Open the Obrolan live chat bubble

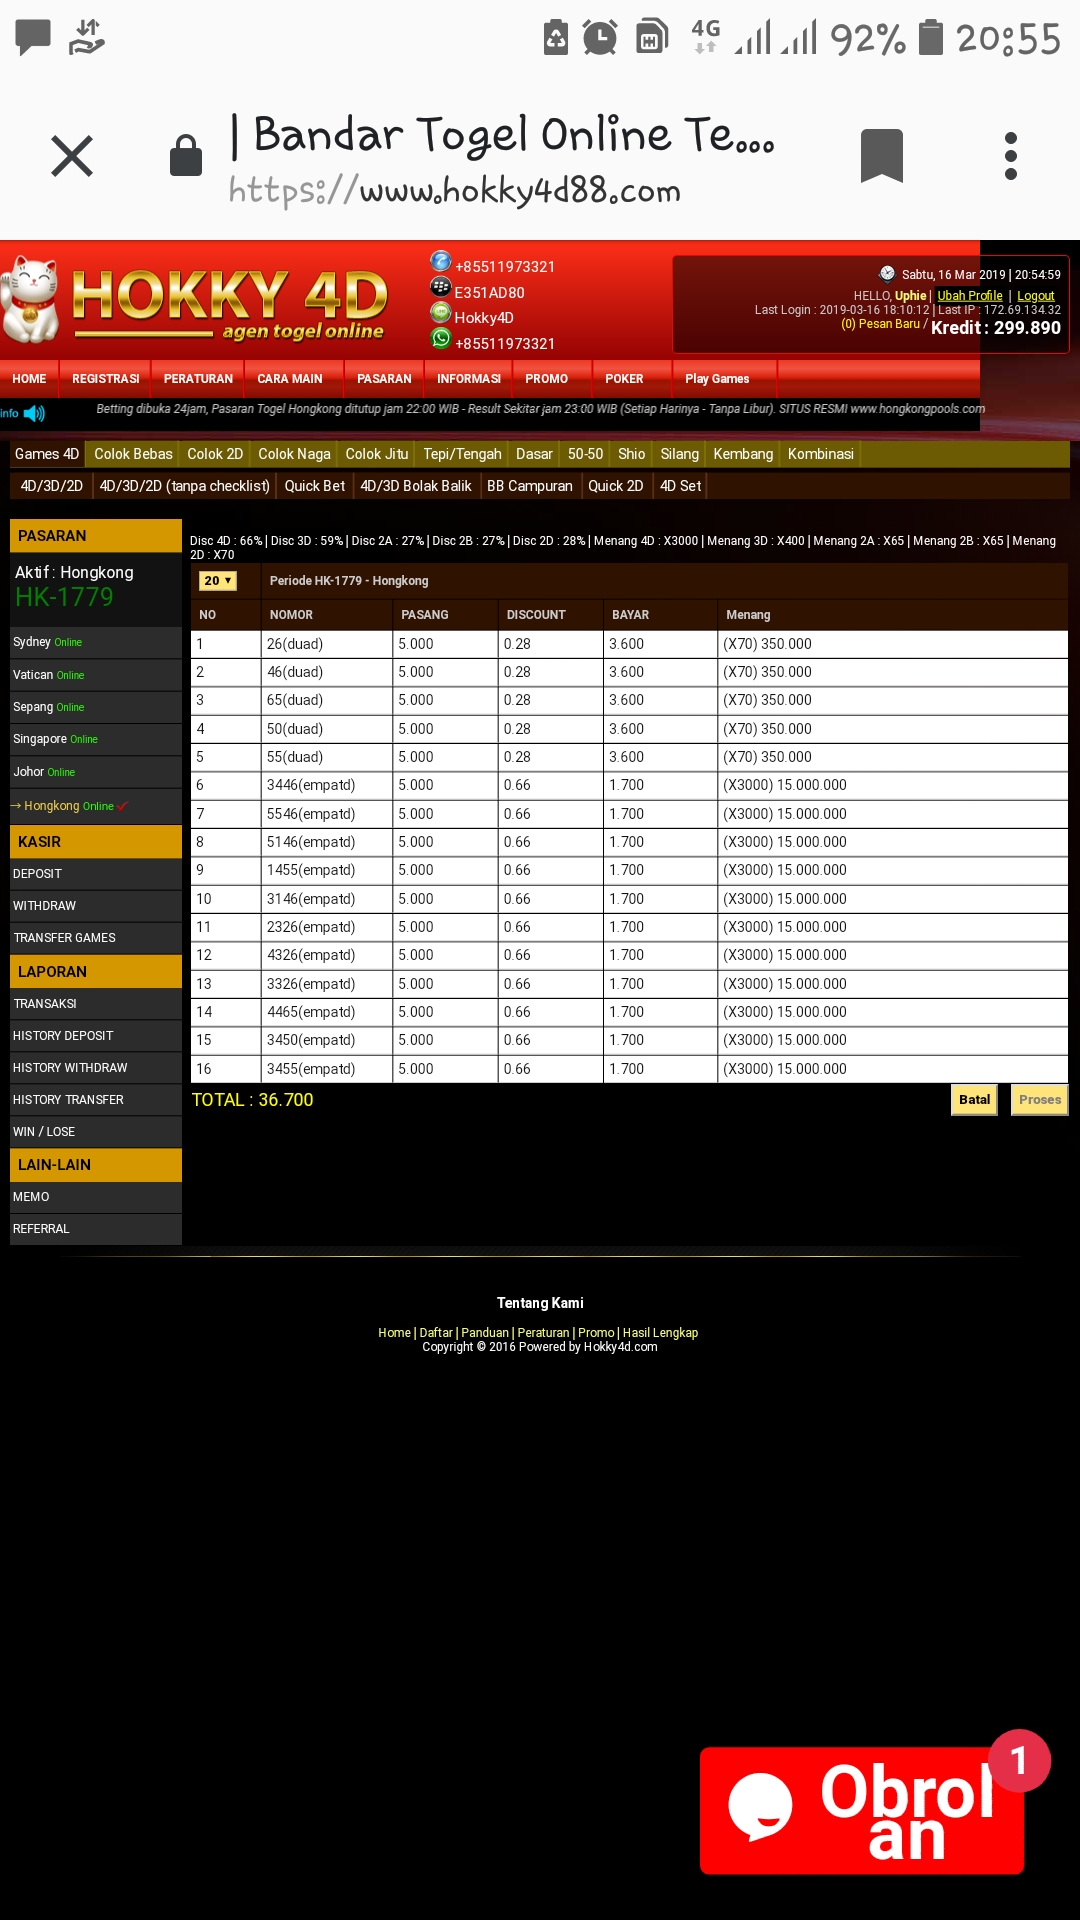tap(862, 1810)
